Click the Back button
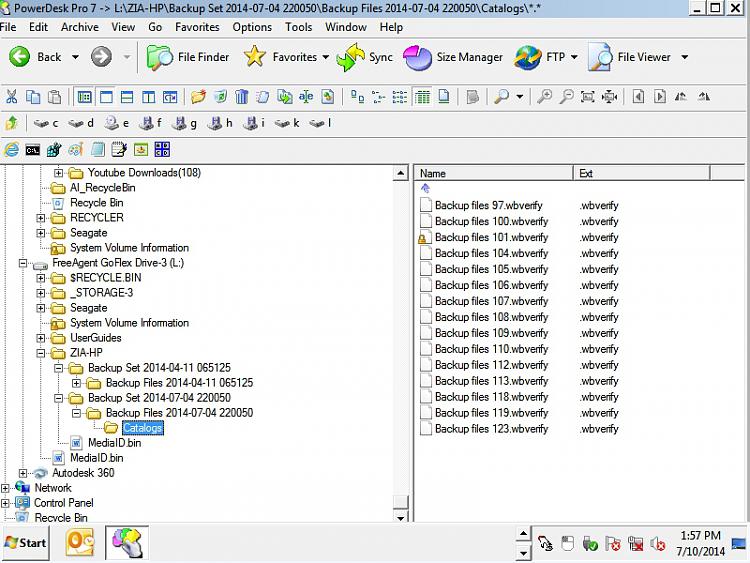 click(35, 57)
